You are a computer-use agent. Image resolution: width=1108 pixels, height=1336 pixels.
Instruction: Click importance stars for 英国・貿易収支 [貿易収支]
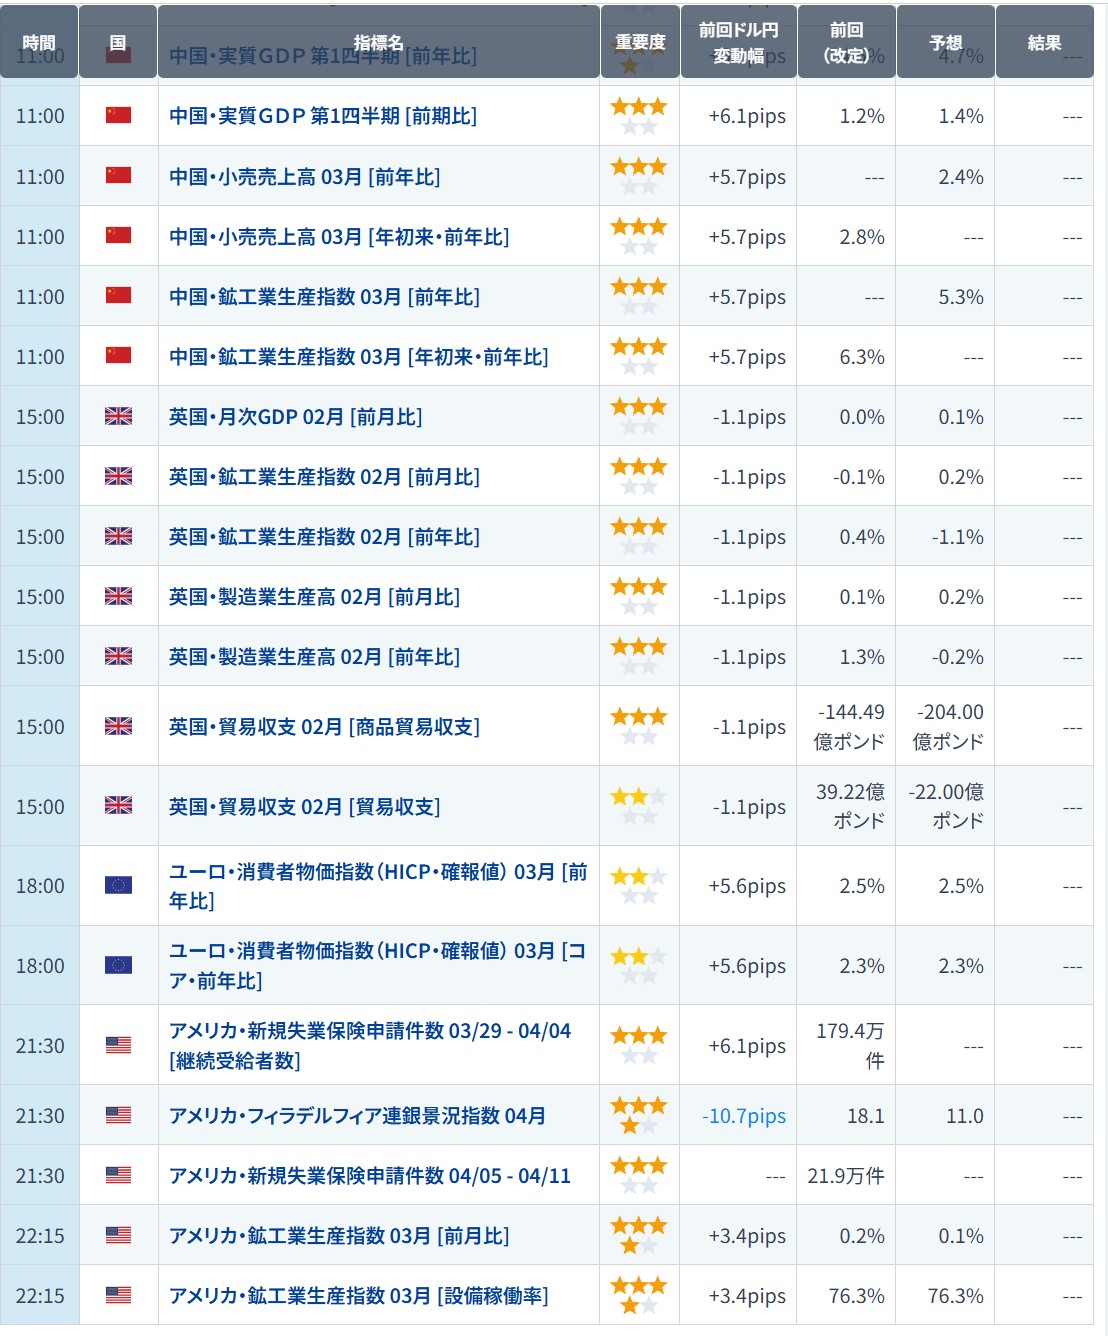click(639, 806)
